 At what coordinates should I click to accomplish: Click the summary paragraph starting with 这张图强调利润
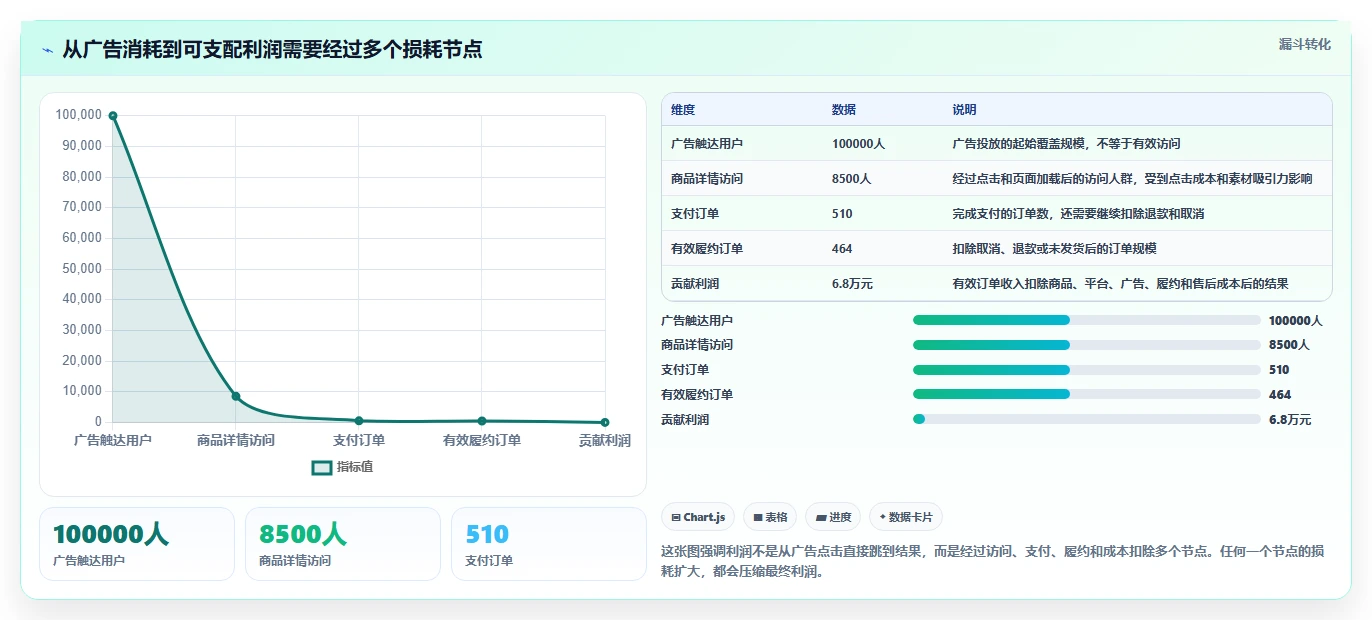(x=993, y=562)
